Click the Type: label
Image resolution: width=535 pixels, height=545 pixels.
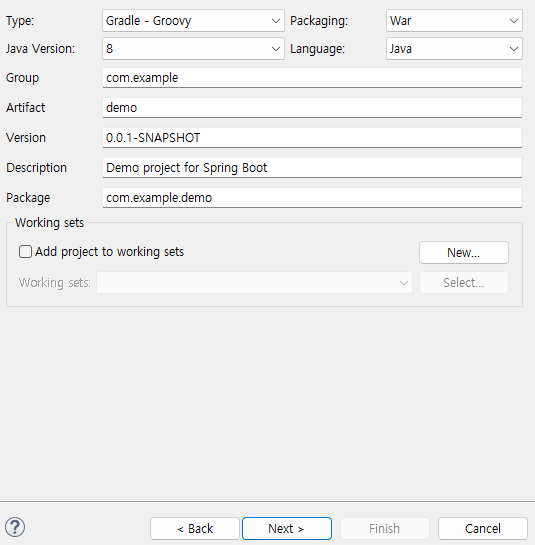click(20, 21)
